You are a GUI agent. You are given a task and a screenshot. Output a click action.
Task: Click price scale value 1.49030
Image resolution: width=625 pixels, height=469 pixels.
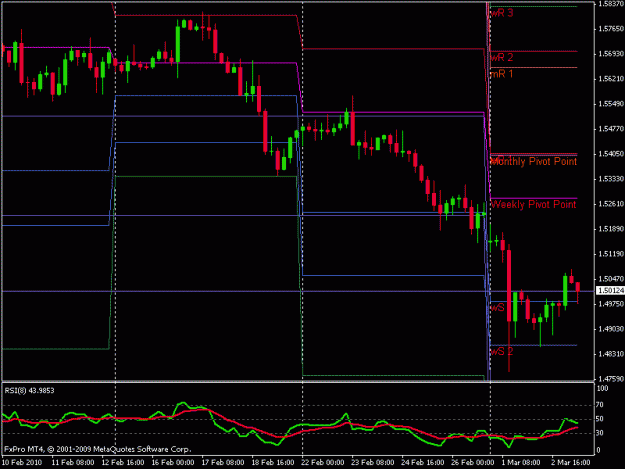point(611,329)
